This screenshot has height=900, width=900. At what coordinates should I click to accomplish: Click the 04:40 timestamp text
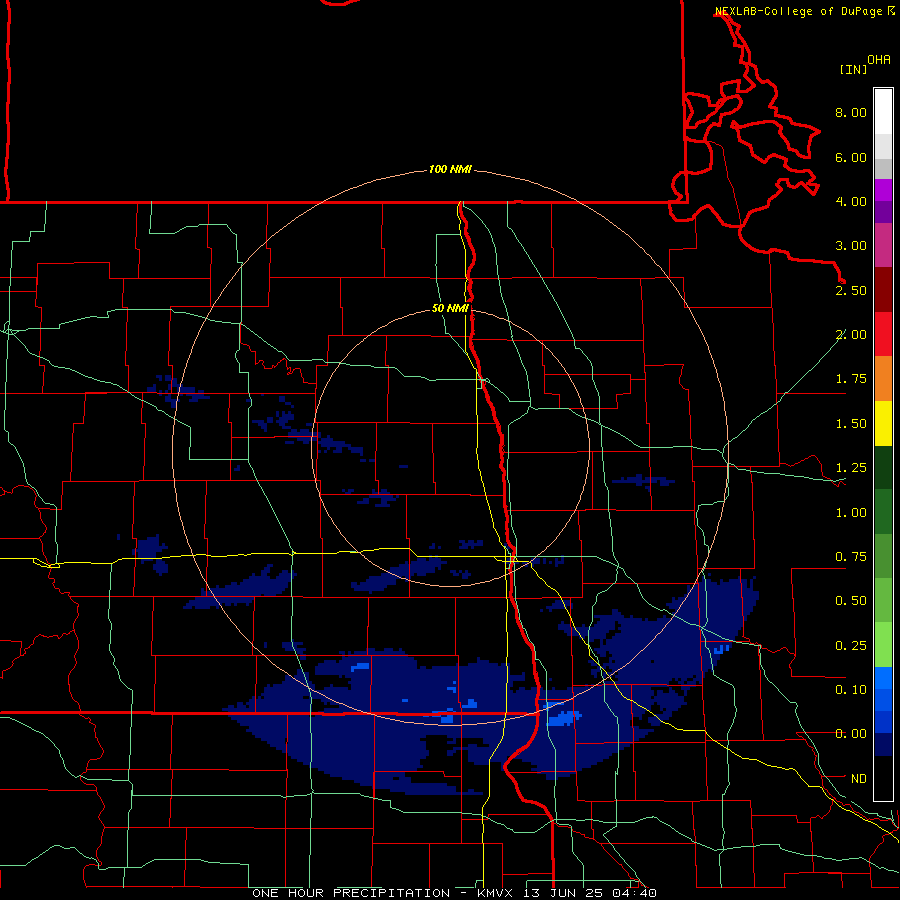pos(634,893)
